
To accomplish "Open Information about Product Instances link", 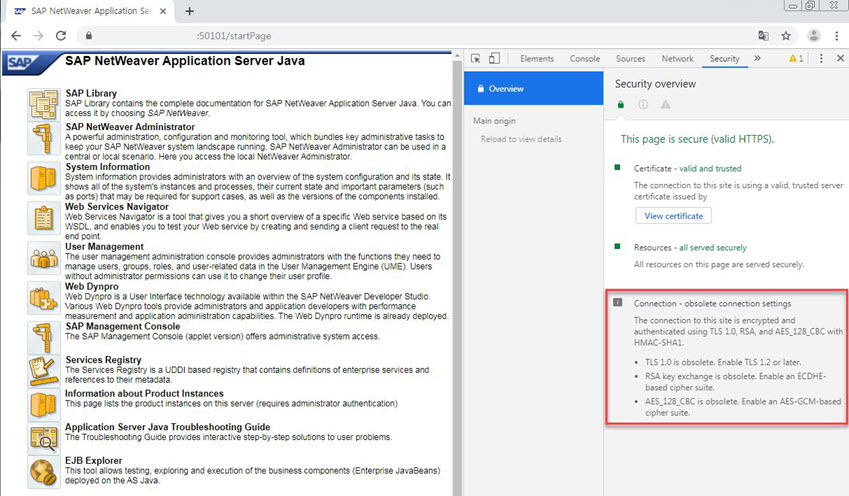I will point(144,394).
